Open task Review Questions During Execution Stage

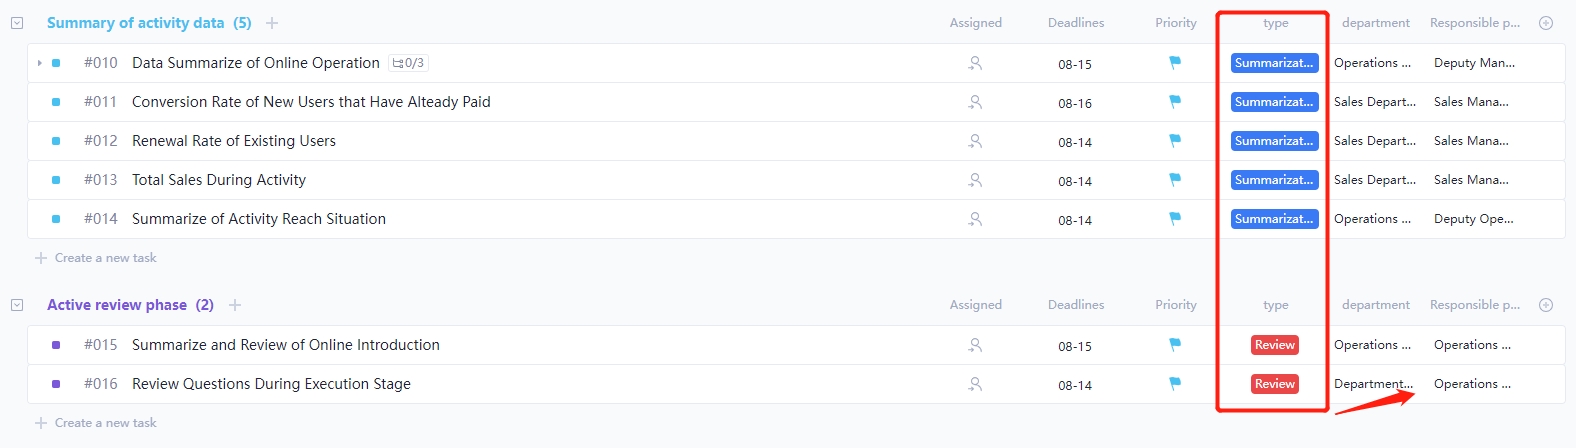click(271, 384)
